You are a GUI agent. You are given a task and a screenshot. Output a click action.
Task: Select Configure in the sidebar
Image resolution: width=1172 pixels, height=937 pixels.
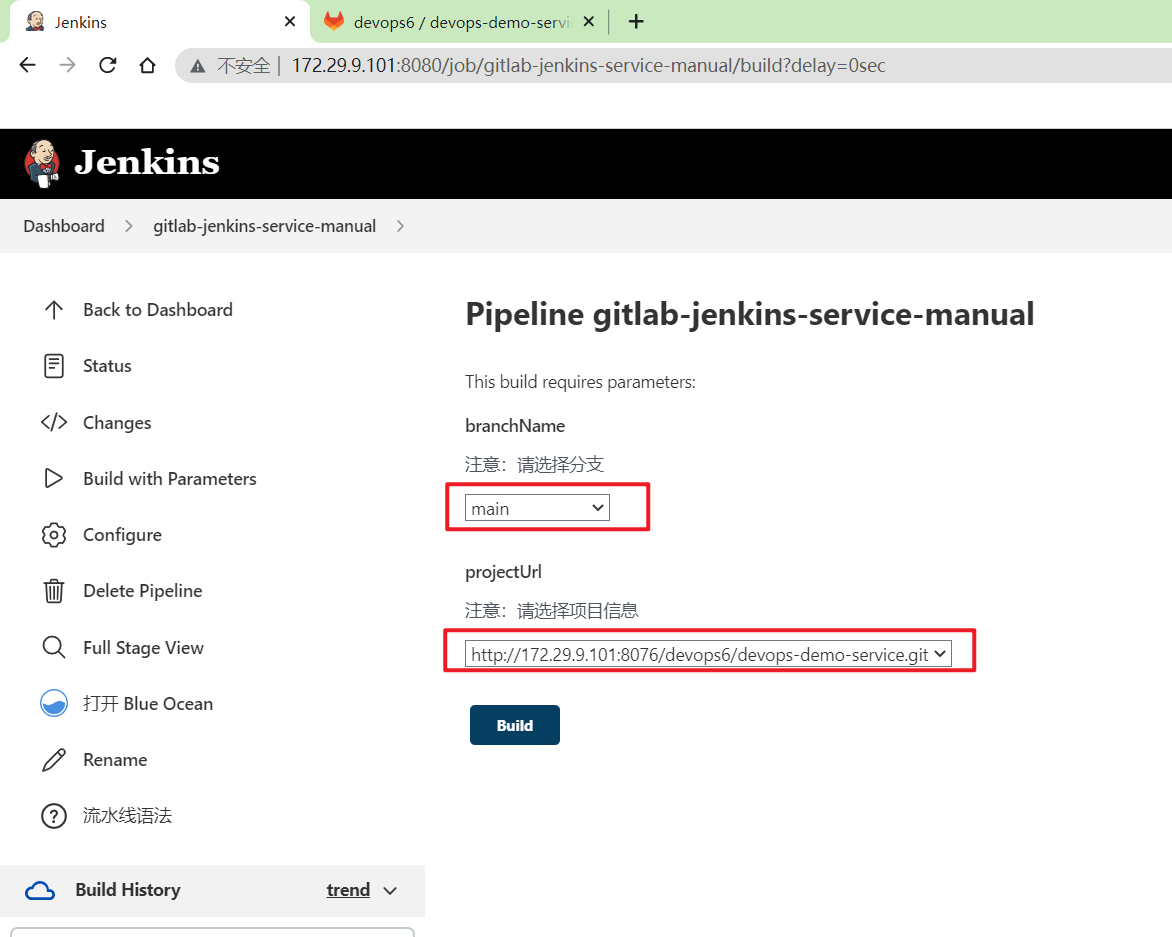coord(122,535)
